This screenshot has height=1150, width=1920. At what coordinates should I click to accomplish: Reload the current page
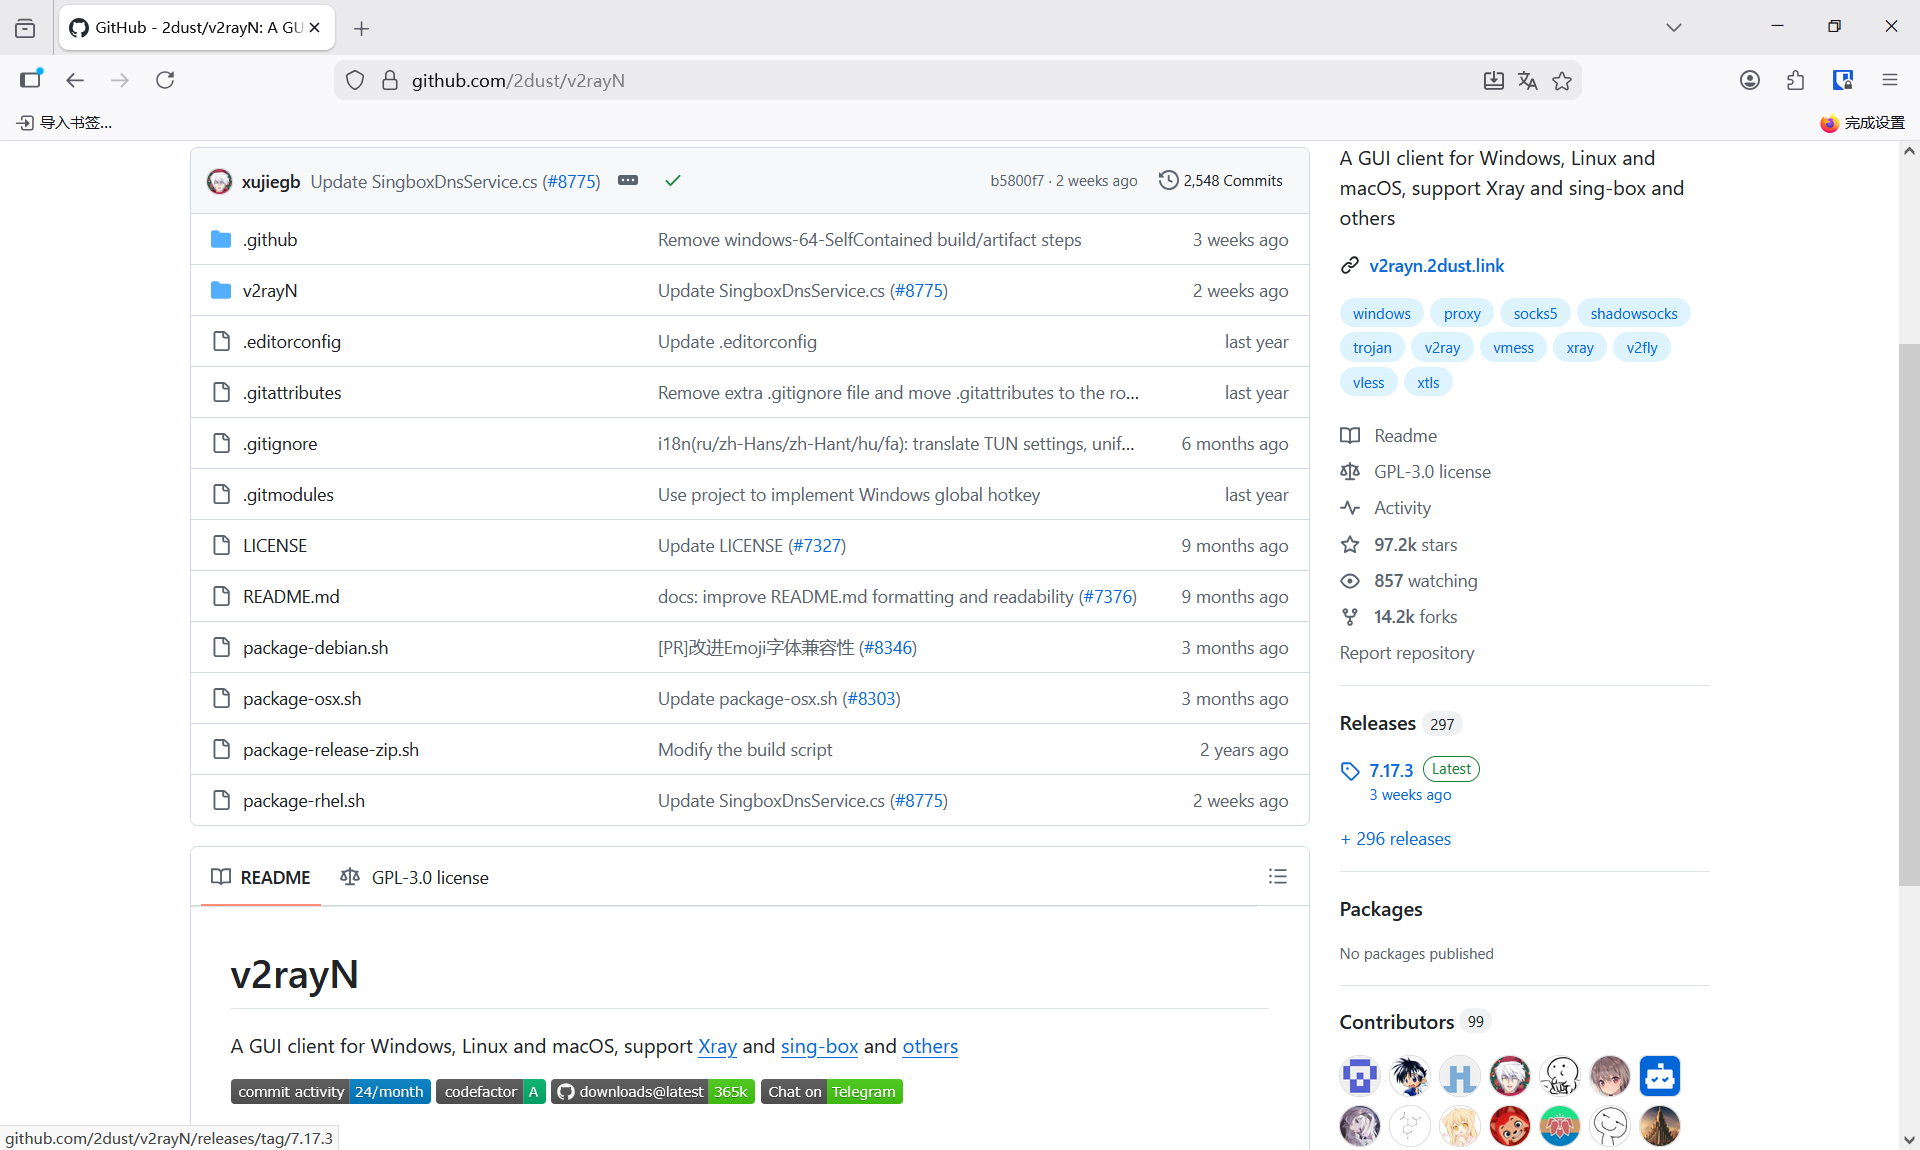pos(165,80)
